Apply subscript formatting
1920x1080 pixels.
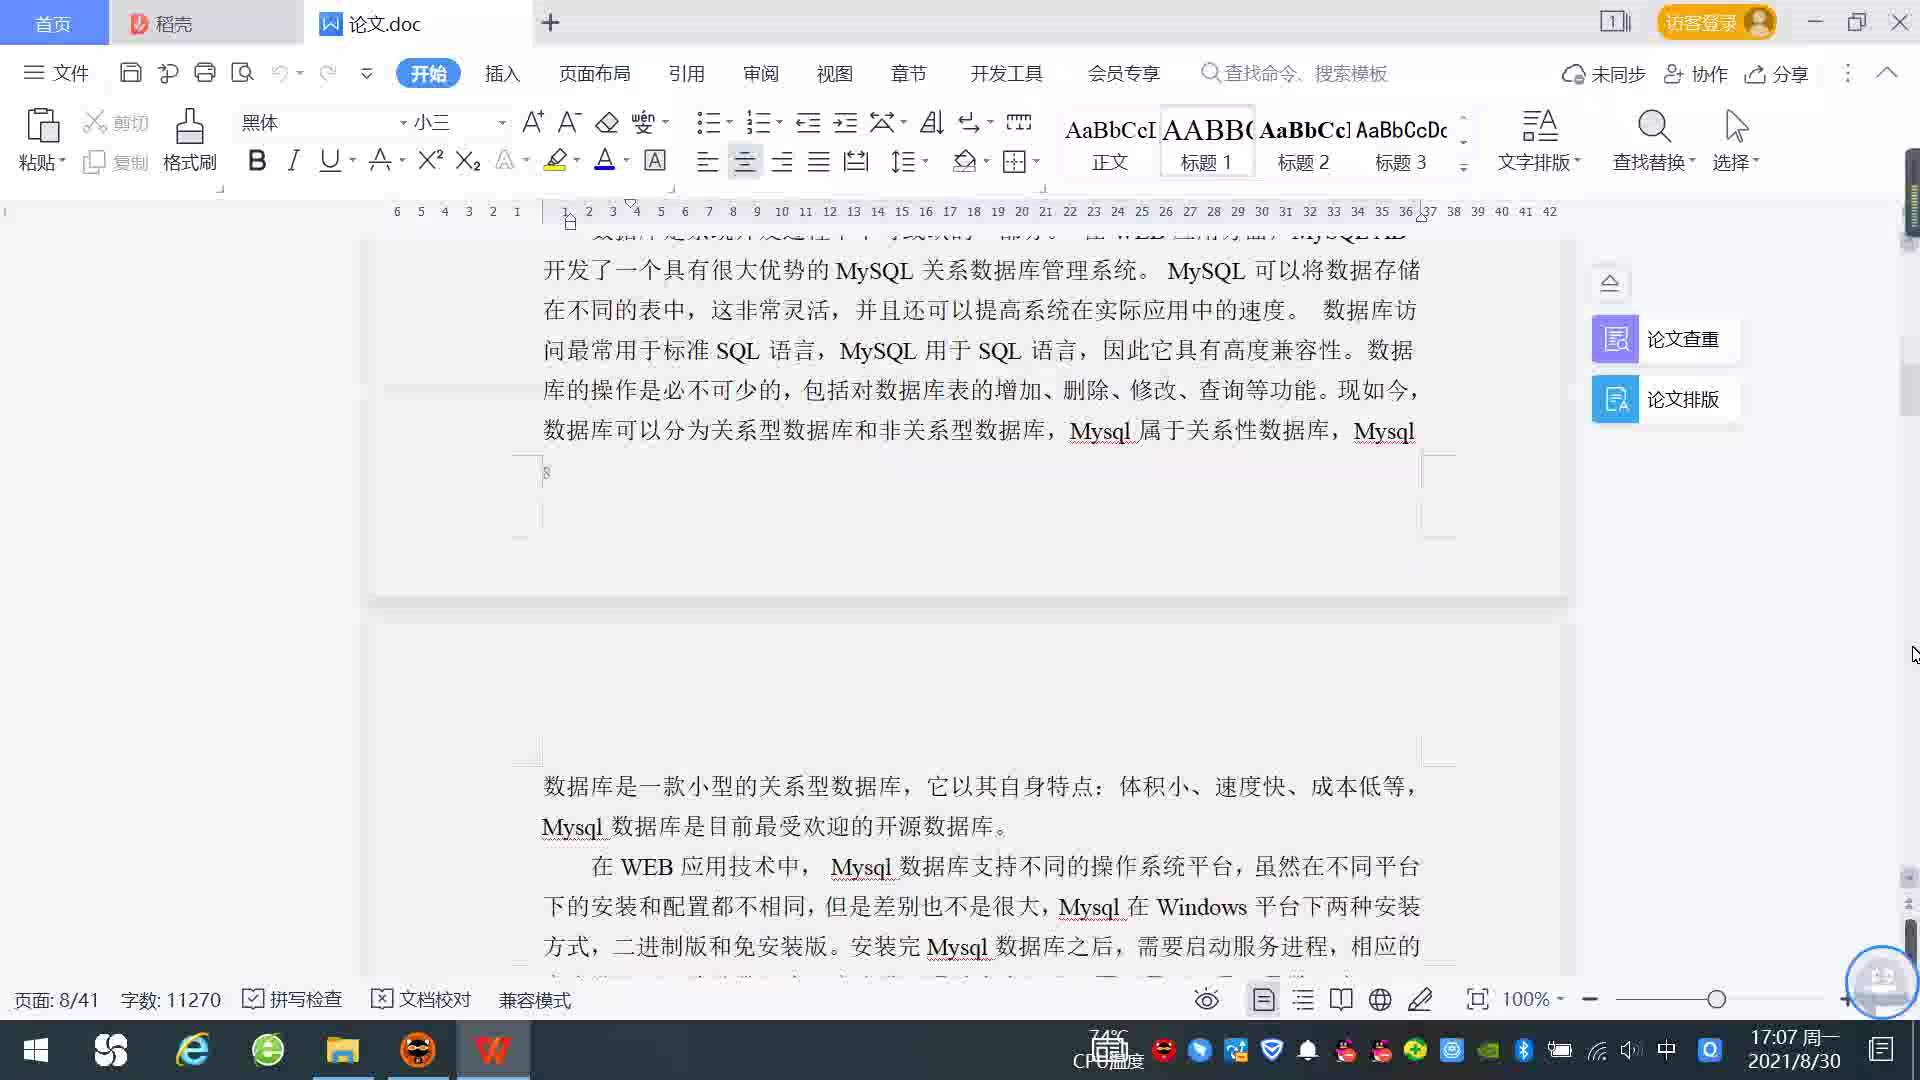467,161
